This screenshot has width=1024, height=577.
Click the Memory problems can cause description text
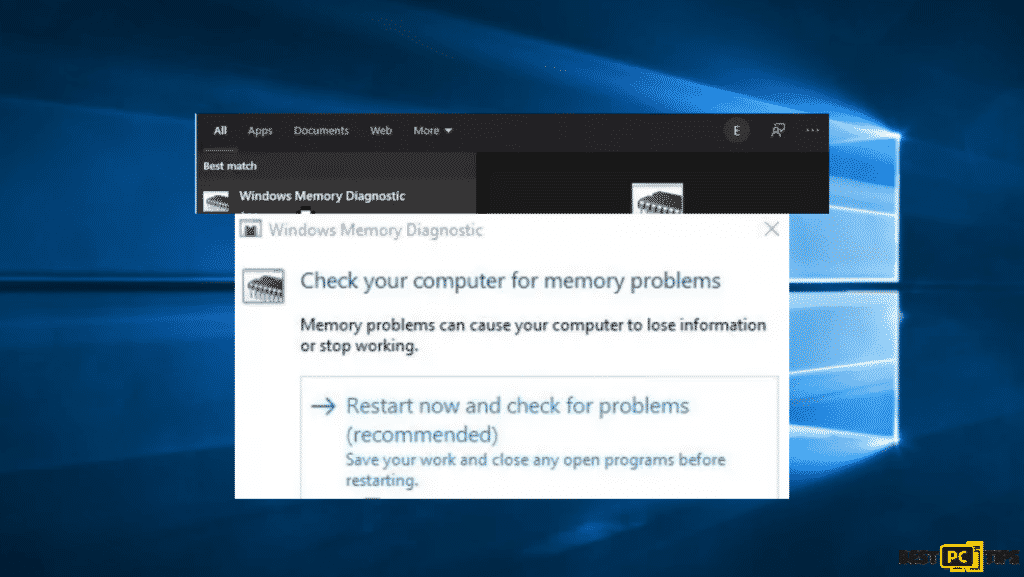(533, 335)
